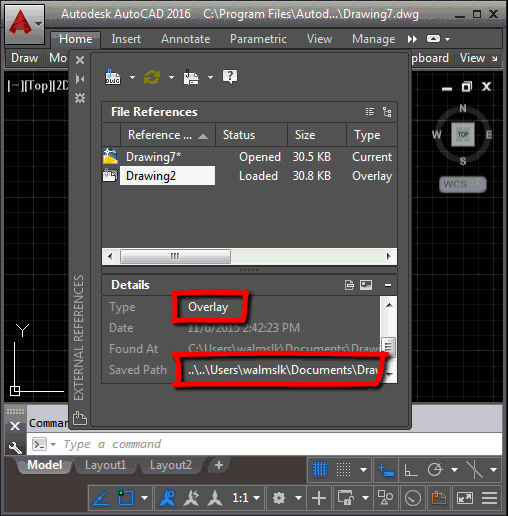508x516 pixels.
Task: Show the Details pane icon
Action: click(349, 285)
